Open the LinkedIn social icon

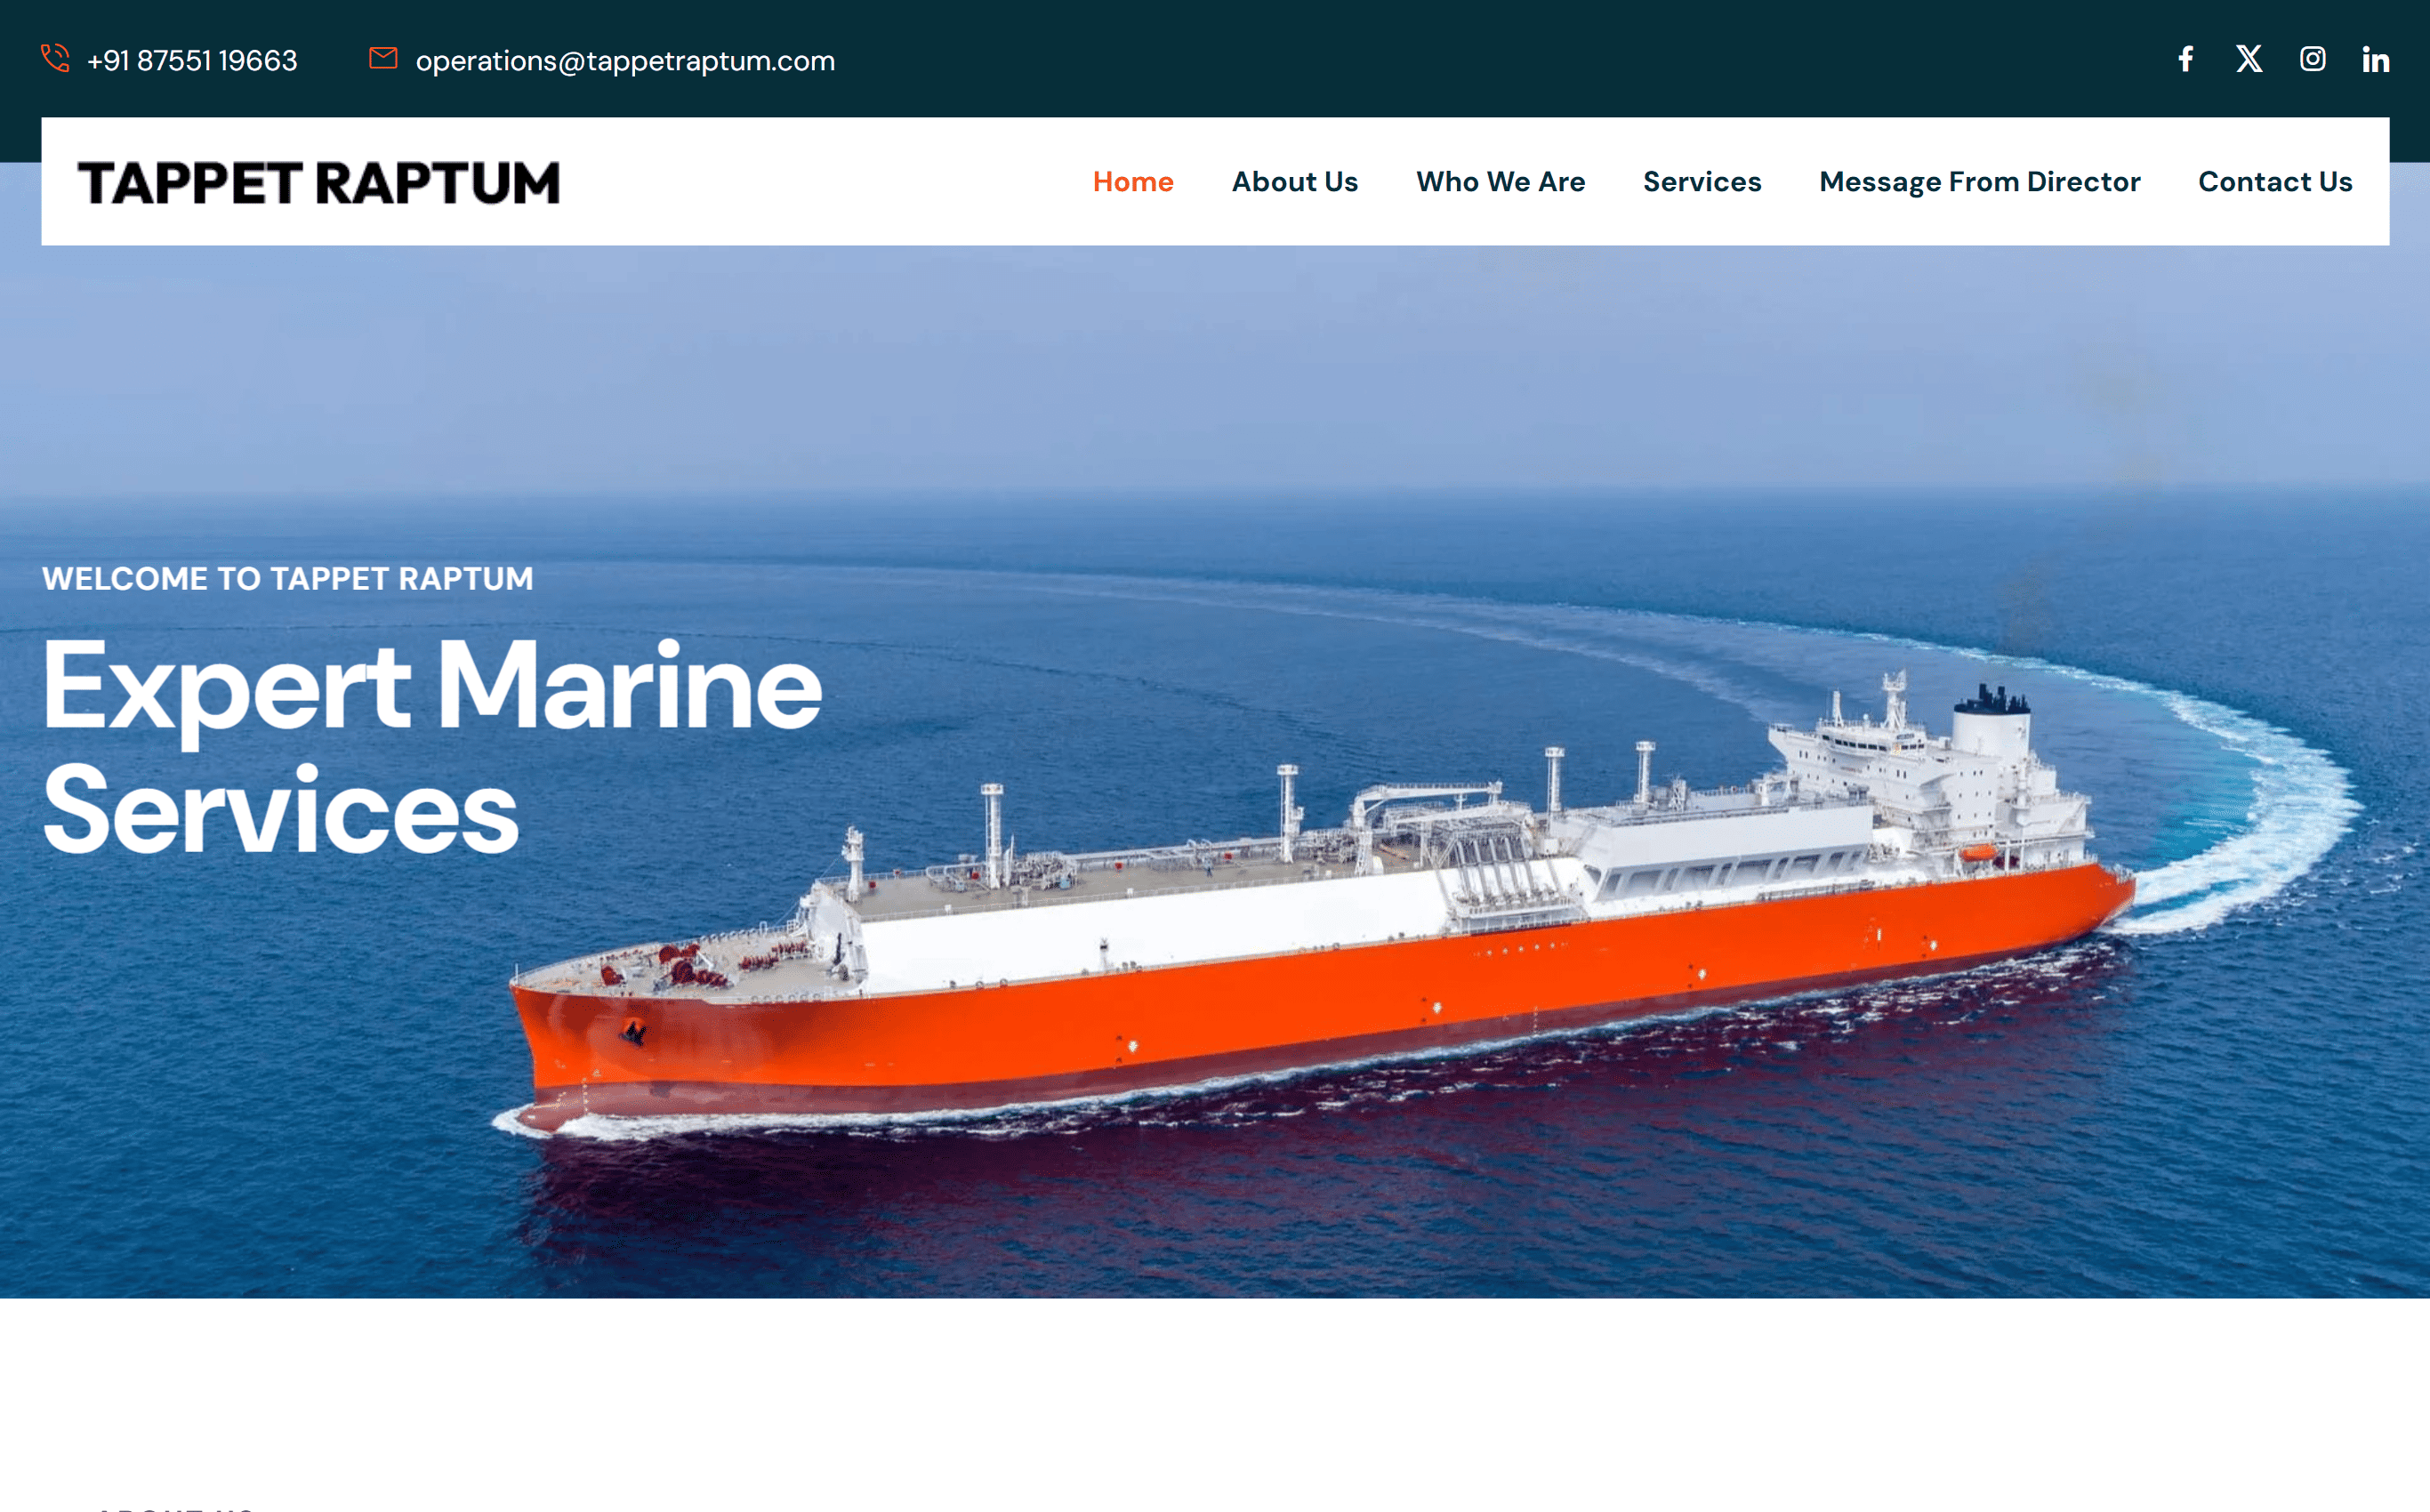pyautogui.click(x=2376, y=60)
